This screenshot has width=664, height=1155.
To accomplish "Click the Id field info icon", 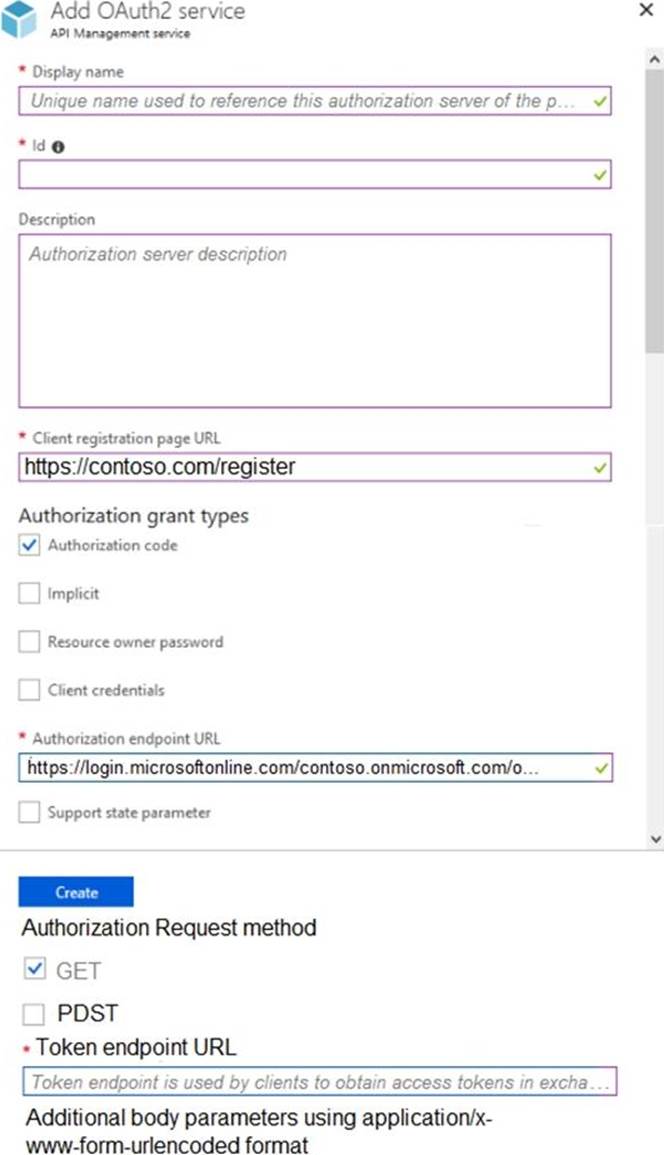I will point(58,146).
